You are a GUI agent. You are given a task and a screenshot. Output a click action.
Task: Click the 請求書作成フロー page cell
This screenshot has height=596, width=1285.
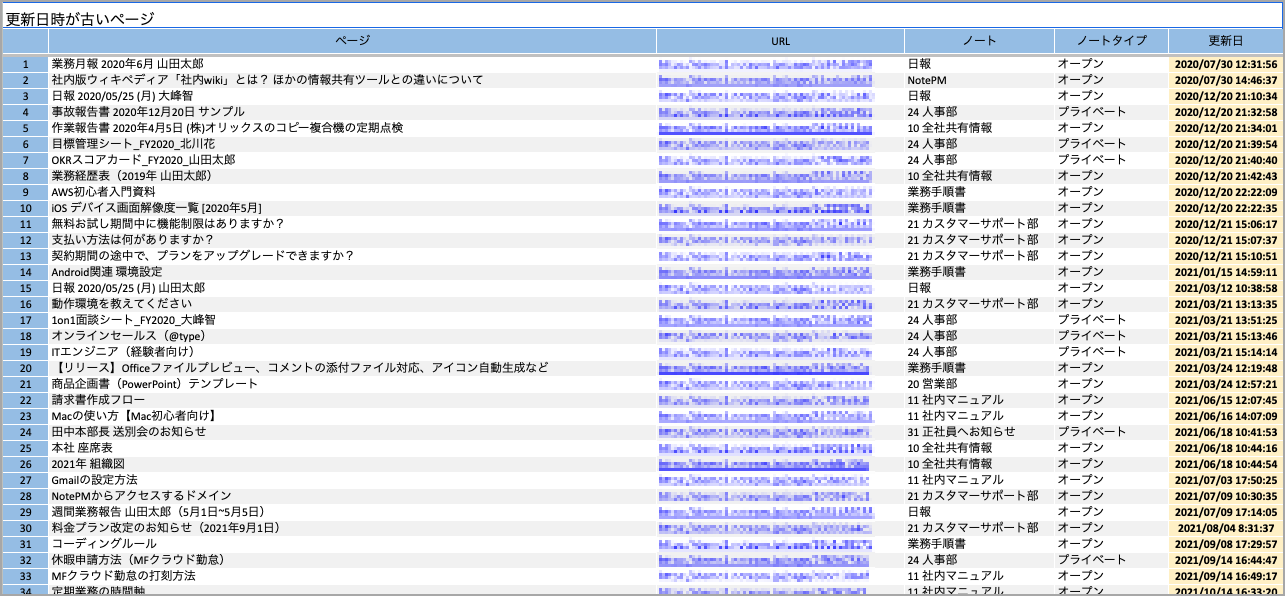[98, 400]
